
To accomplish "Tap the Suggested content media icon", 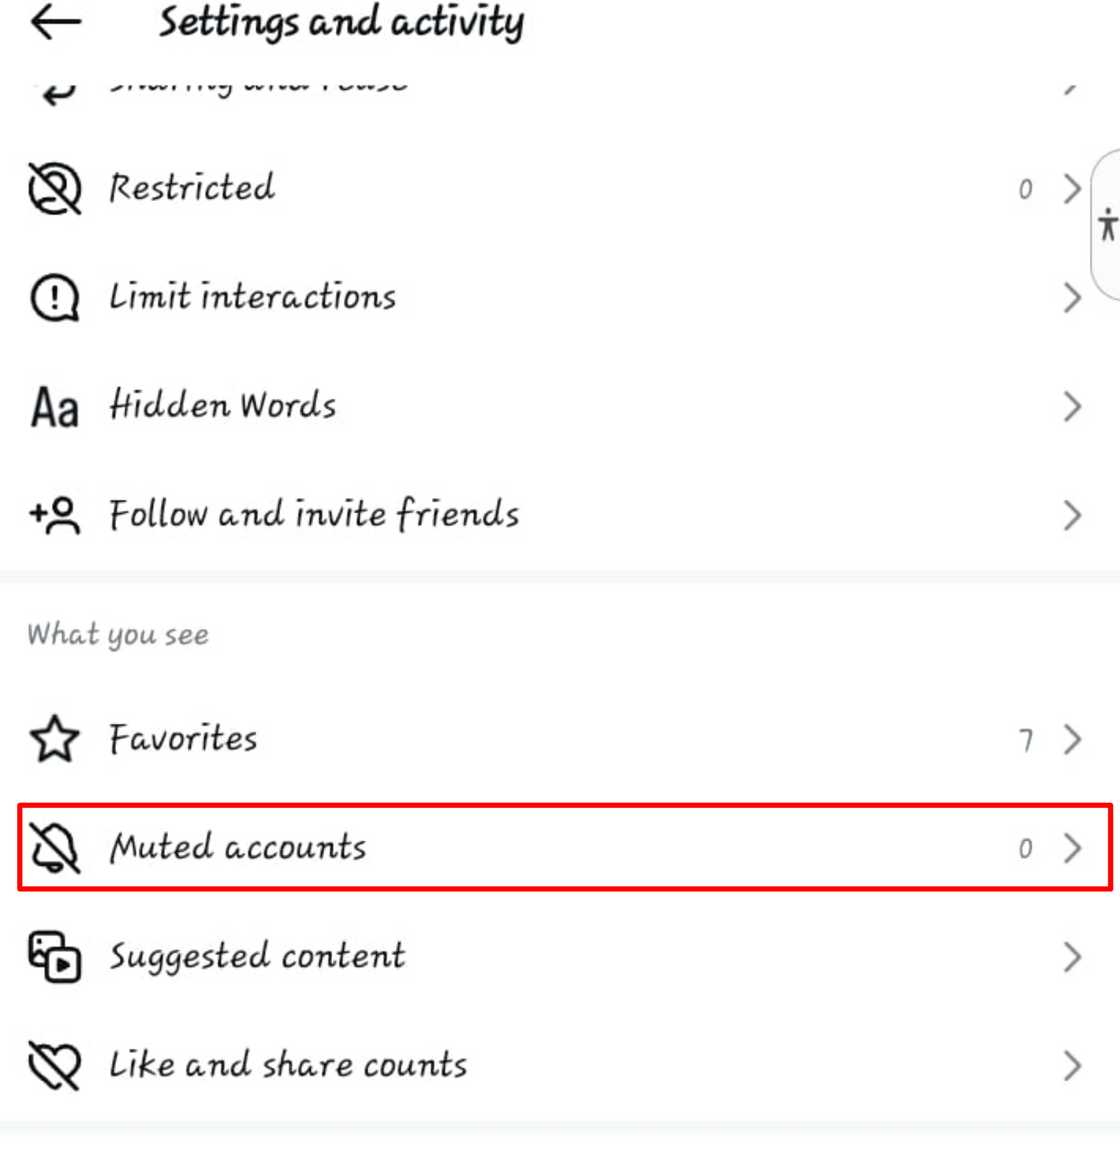I will 55,955.
